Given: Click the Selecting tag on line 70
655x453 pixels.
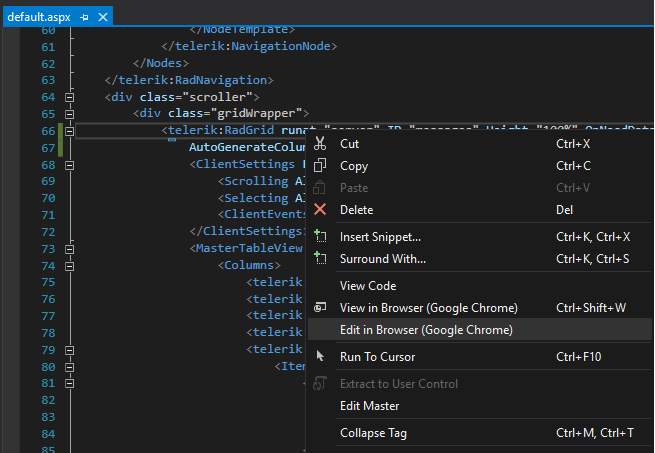Looking at the screenshot, I should tap(256, 198).
